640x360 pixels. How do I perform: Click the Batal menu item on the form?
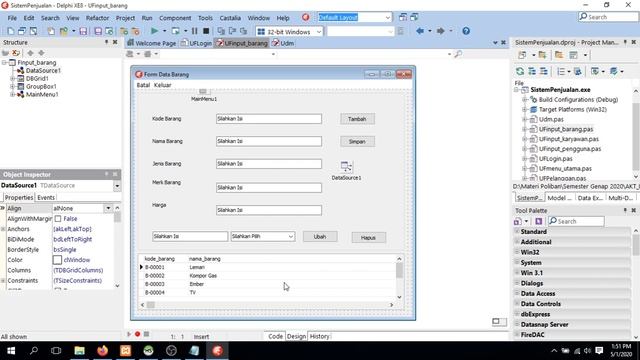click(x=143, y=85)
